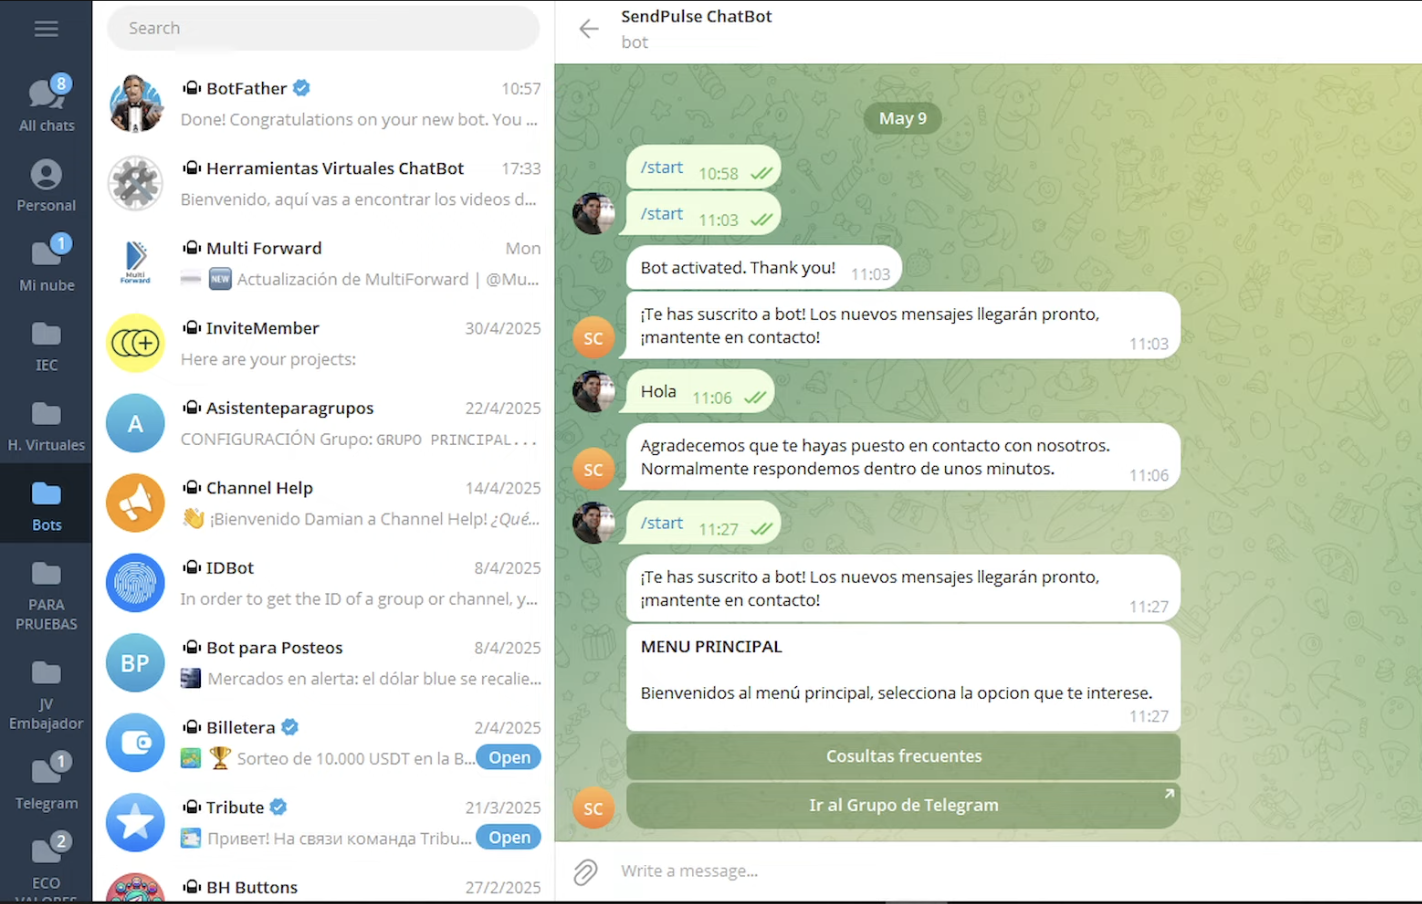Click SC avatar beside Telegram group button
The image size is (1422, 904).
(x=593, y=808)
